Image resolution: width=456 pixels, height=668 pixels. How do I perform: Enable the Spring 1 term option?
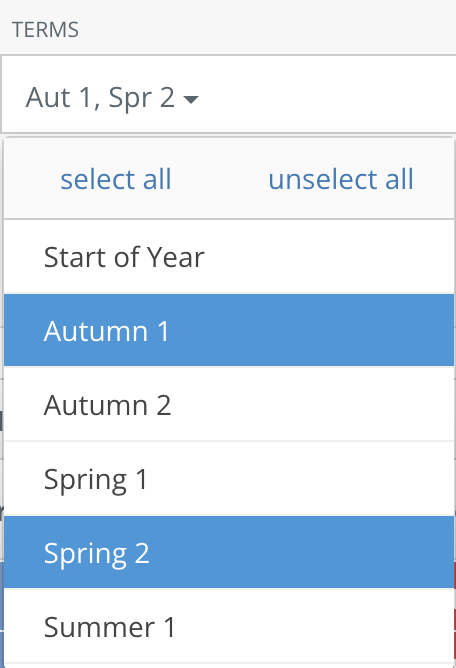(229, 479)
